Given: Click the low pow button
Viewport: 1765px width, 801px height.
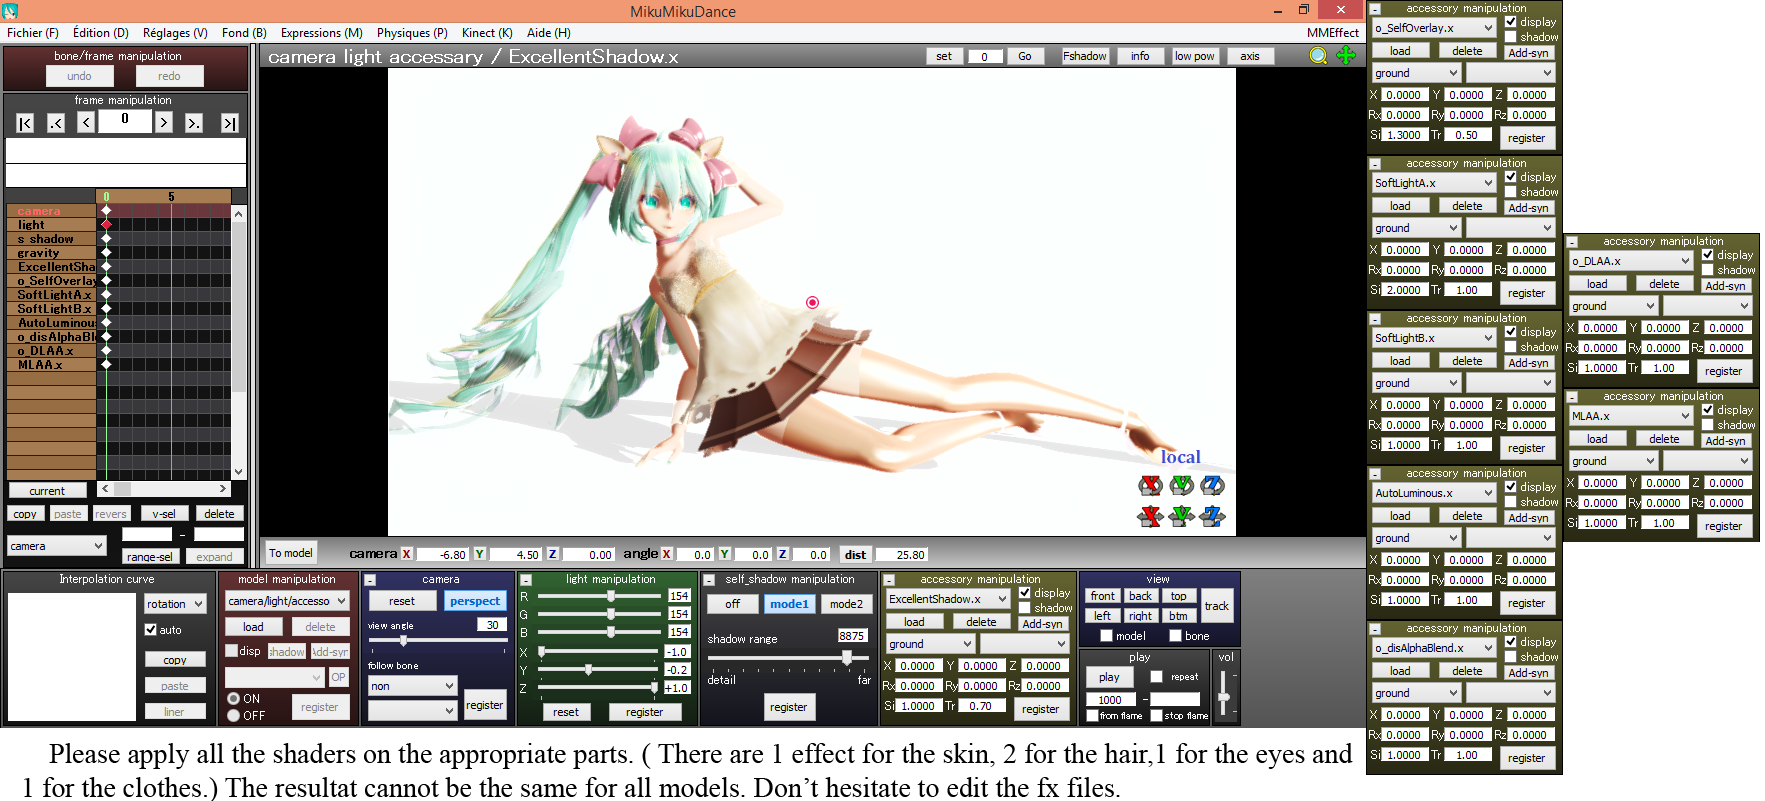Looking at the screenshot, I should pos(1194,56).
